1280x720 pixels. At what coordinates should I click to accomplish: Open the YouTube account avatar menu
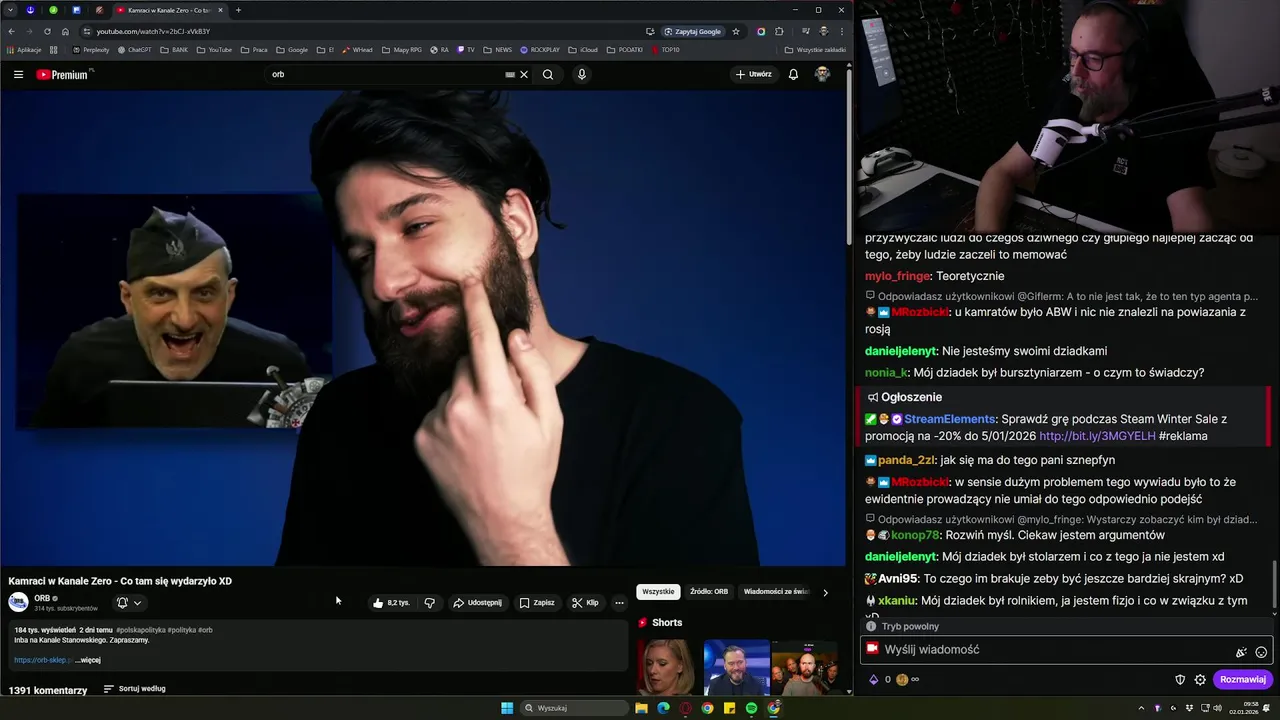822,74
